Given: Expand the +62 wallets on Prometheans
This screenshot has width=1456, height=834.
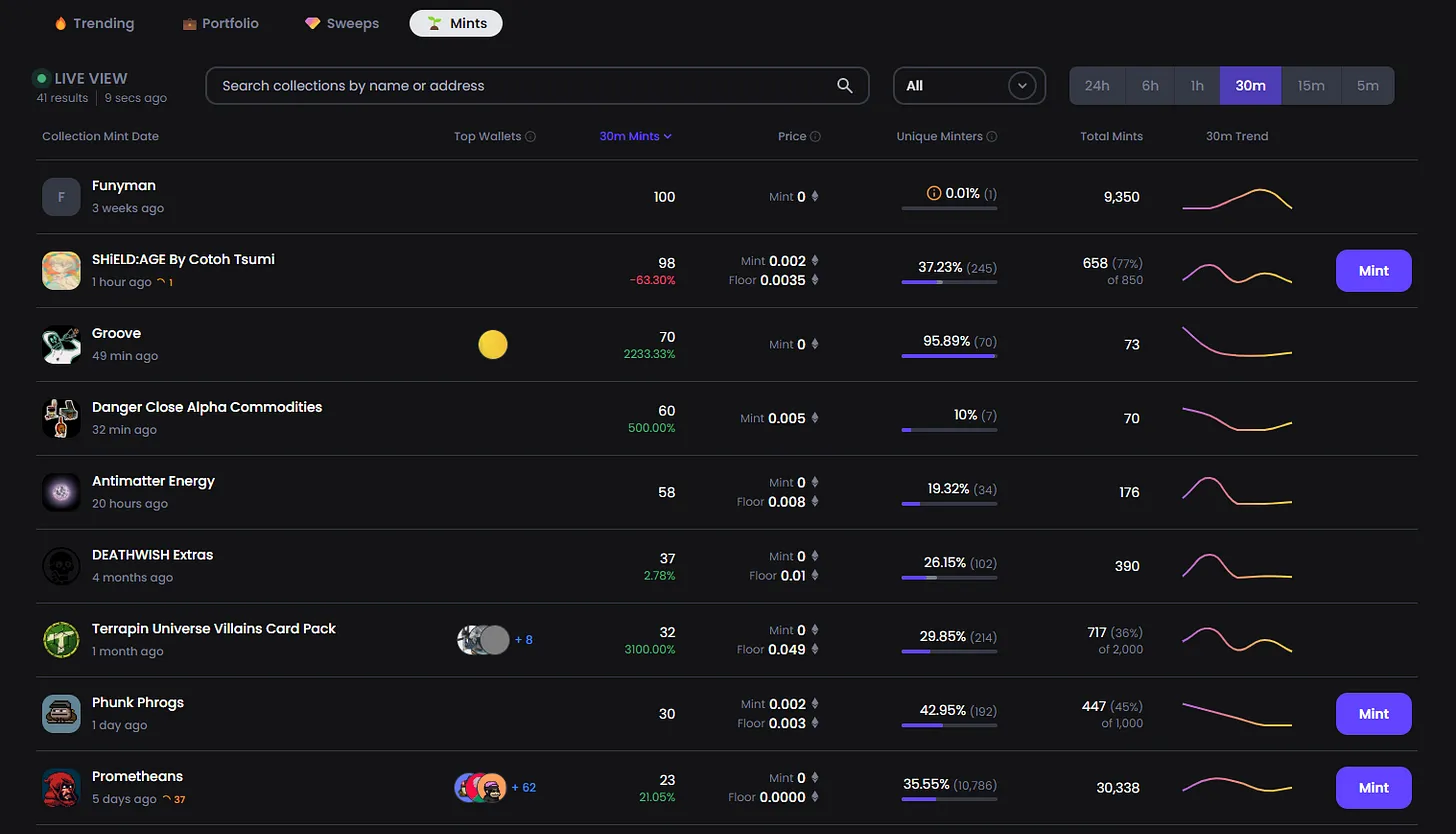Looking at the screenshot, I should tap(524, 787).
